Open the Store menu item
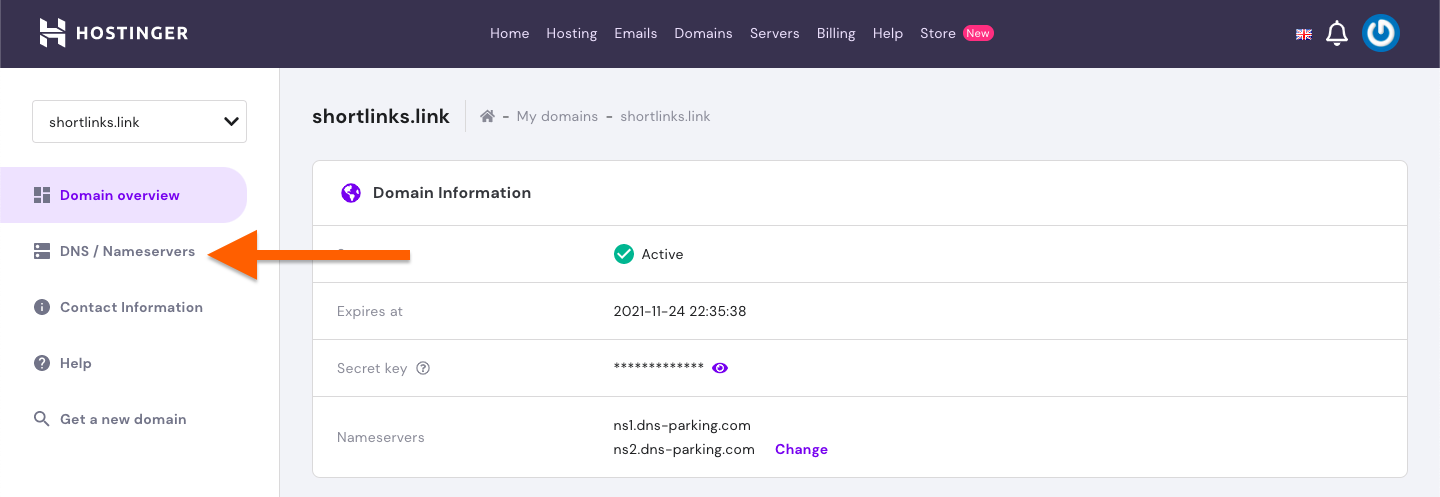This screenshot has width=1440, height=497. 938,33
